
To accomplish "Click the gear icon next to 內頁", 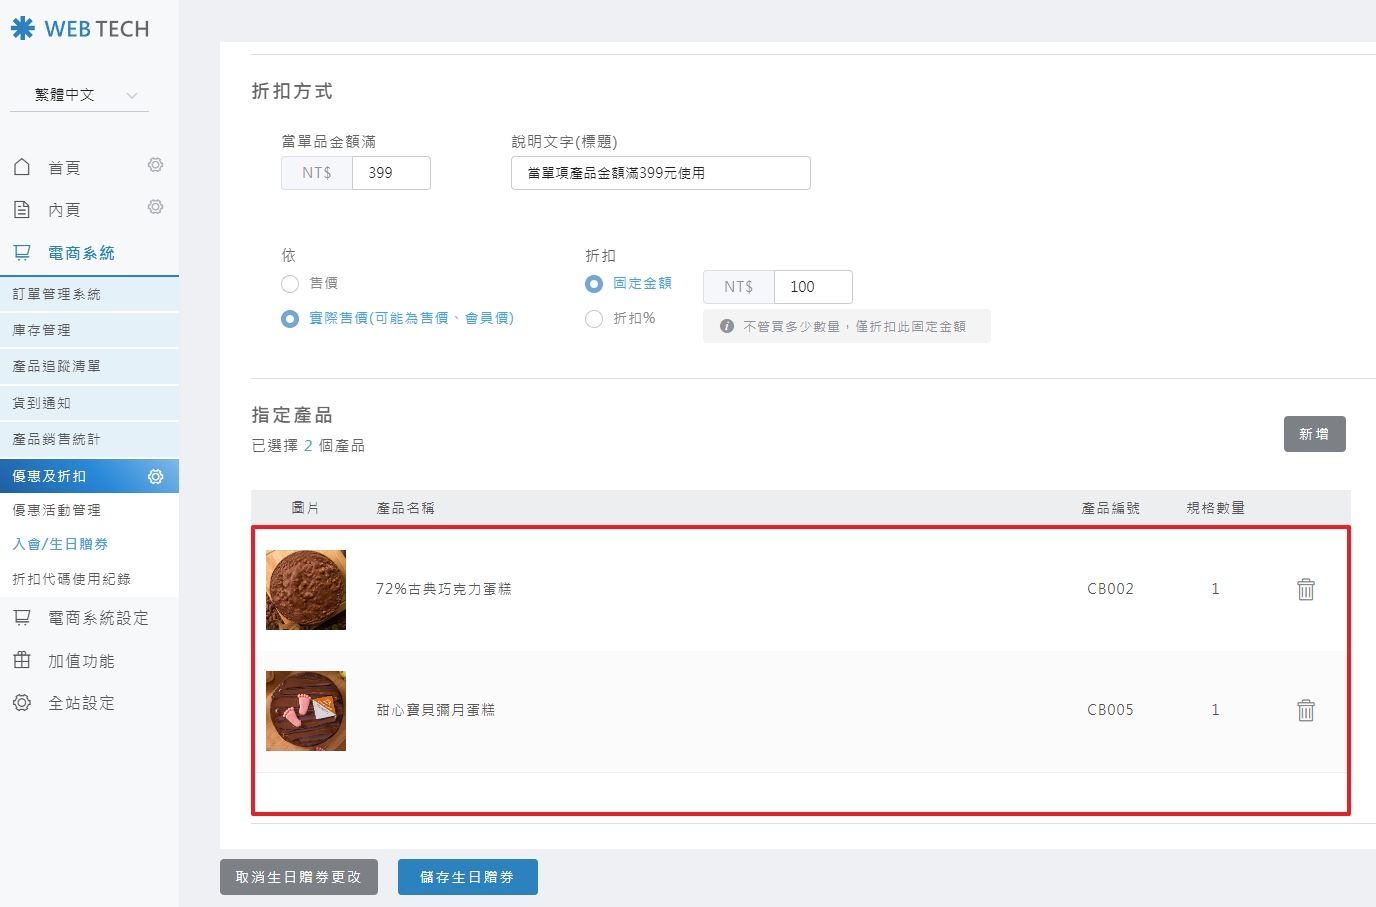I will click(x=155, y=207).
